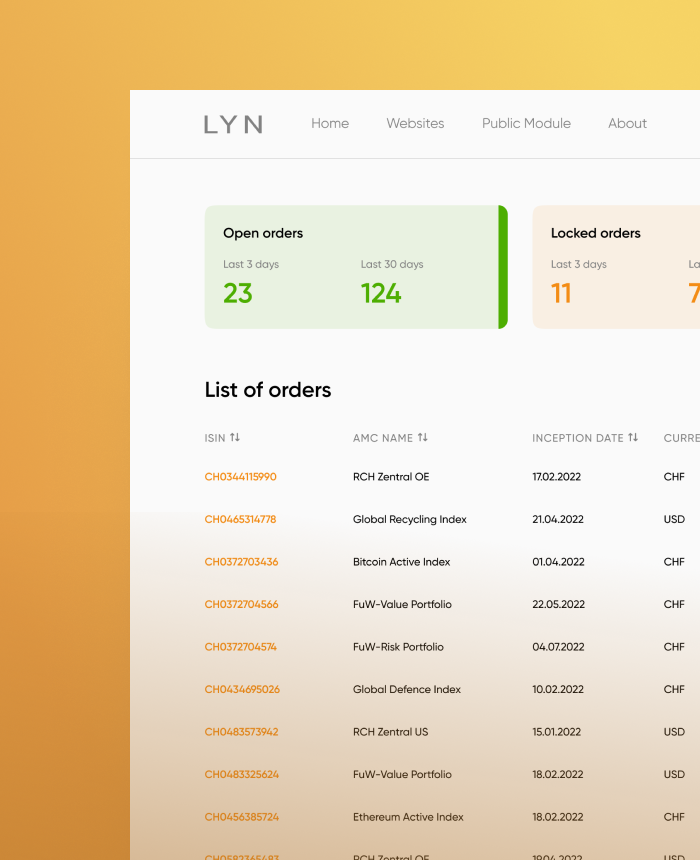
Task: Click the date 22.05.2022
Action: click(558, 604)
